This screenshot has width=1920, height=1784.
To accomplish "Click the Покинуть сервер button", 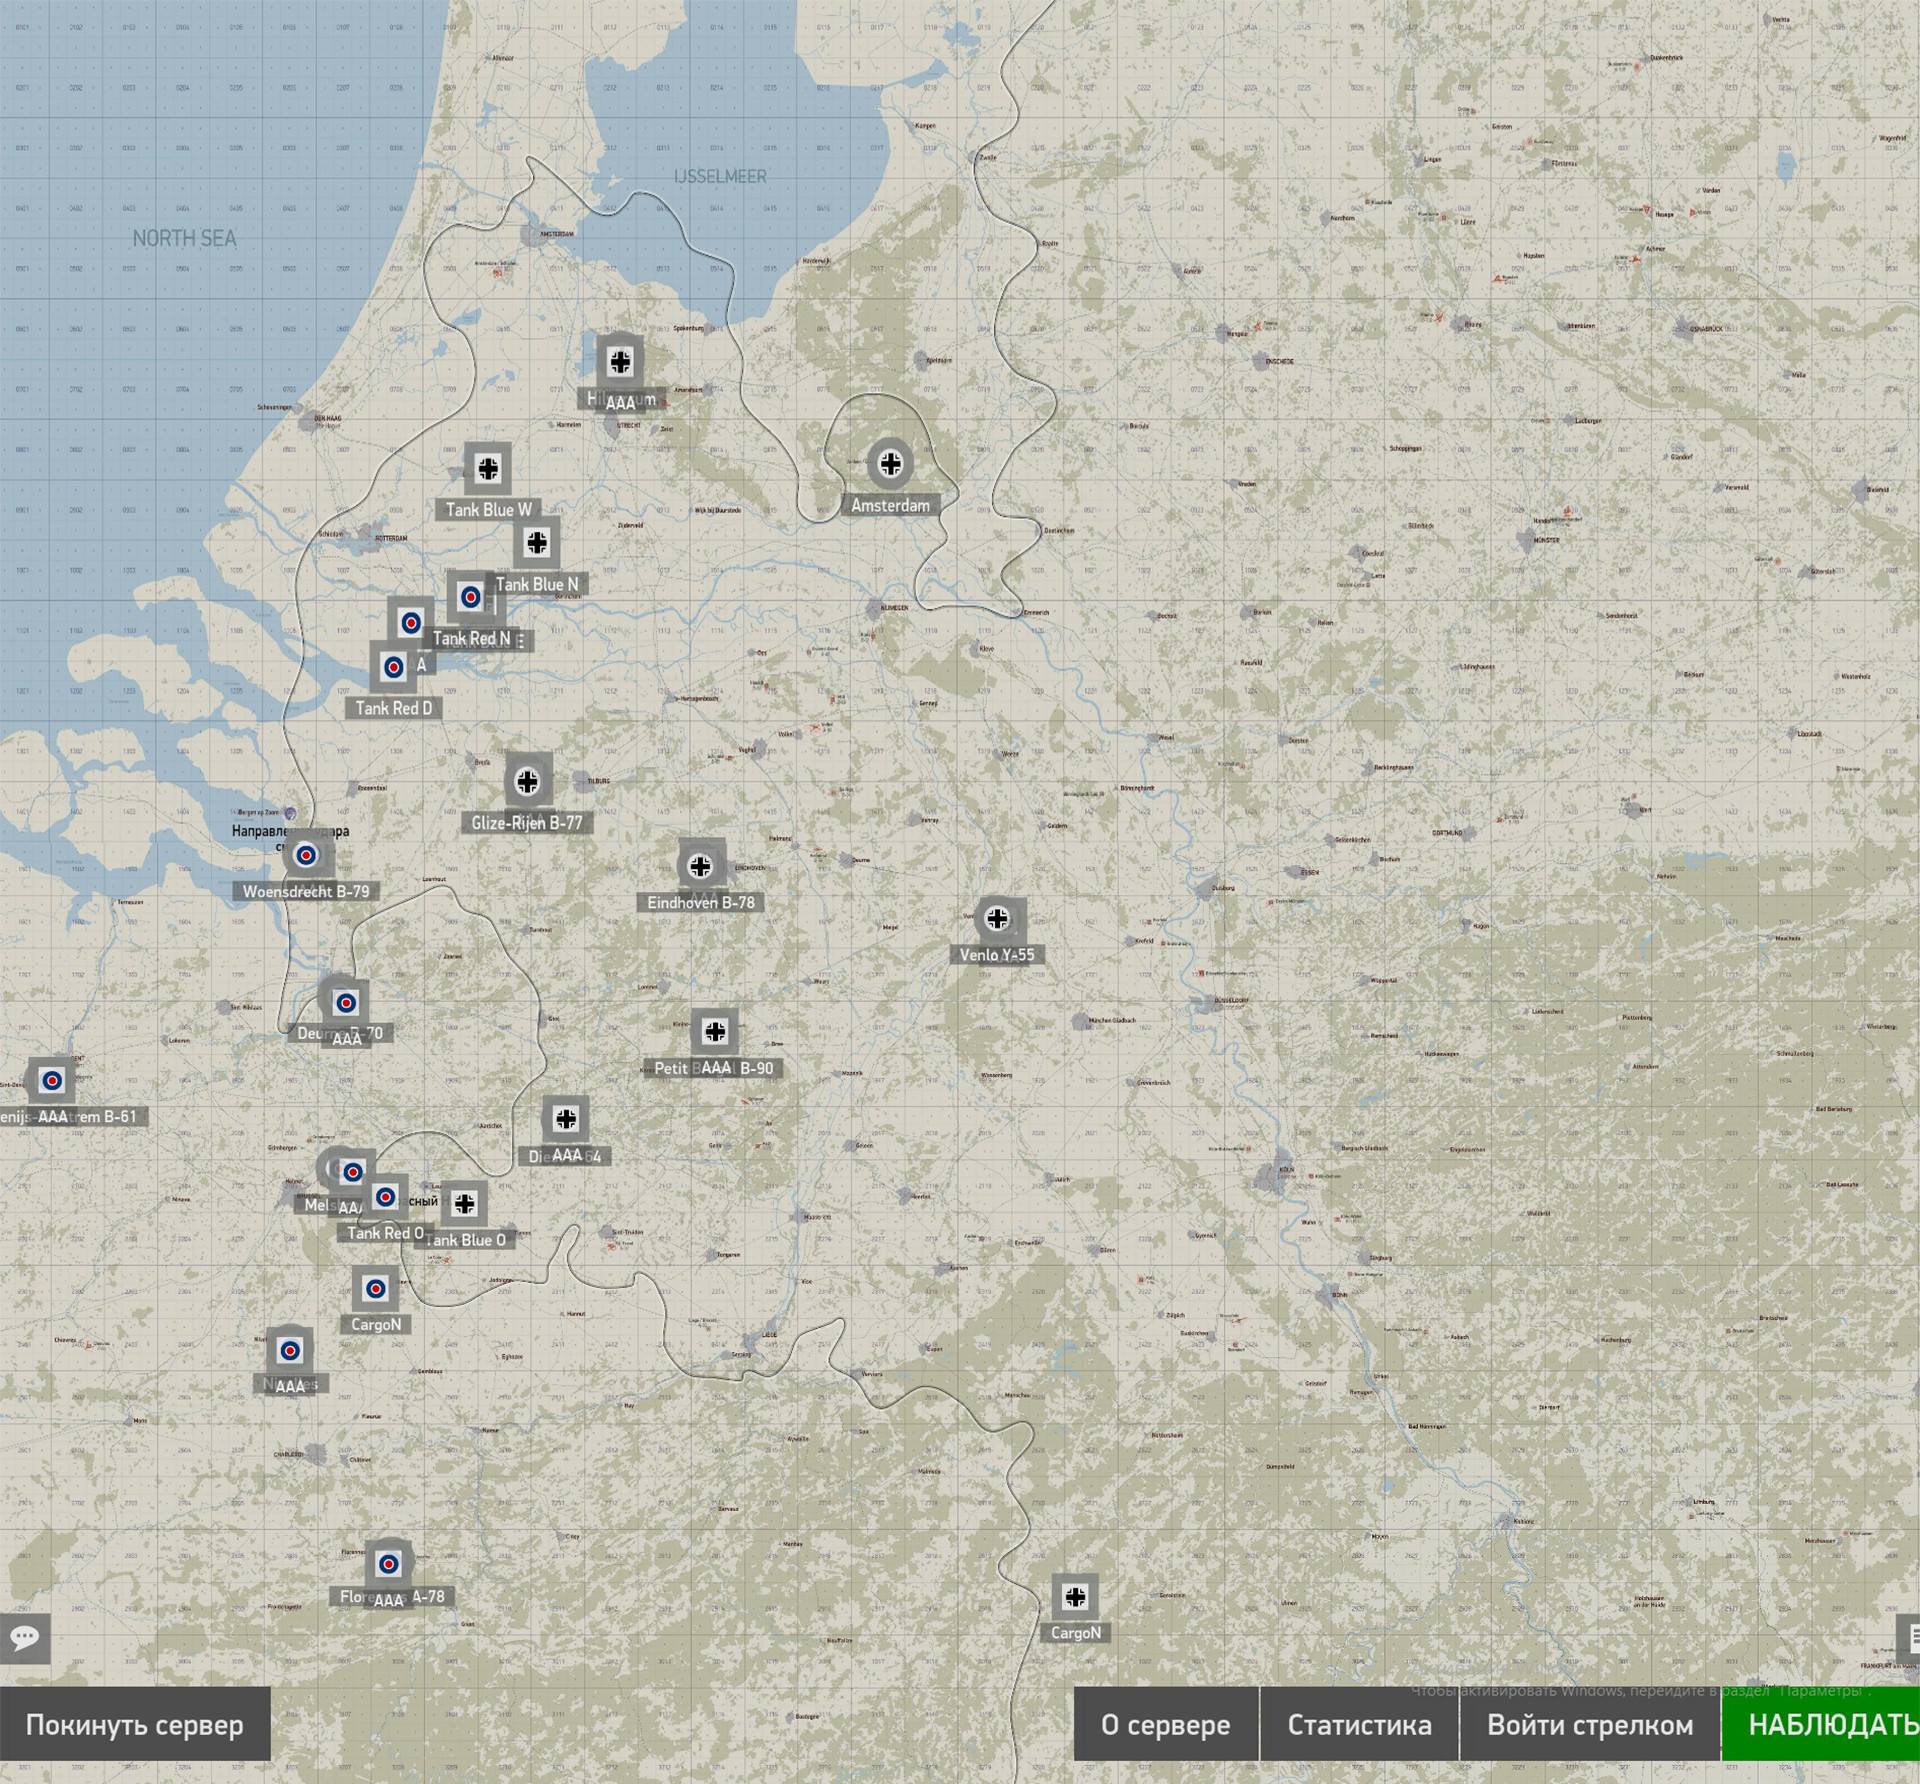I will pos(135,1725).
